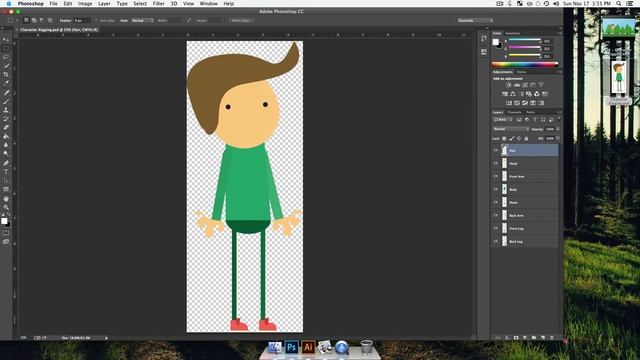Select the Pen tool
640x360 pixels.
coord(6,163)
